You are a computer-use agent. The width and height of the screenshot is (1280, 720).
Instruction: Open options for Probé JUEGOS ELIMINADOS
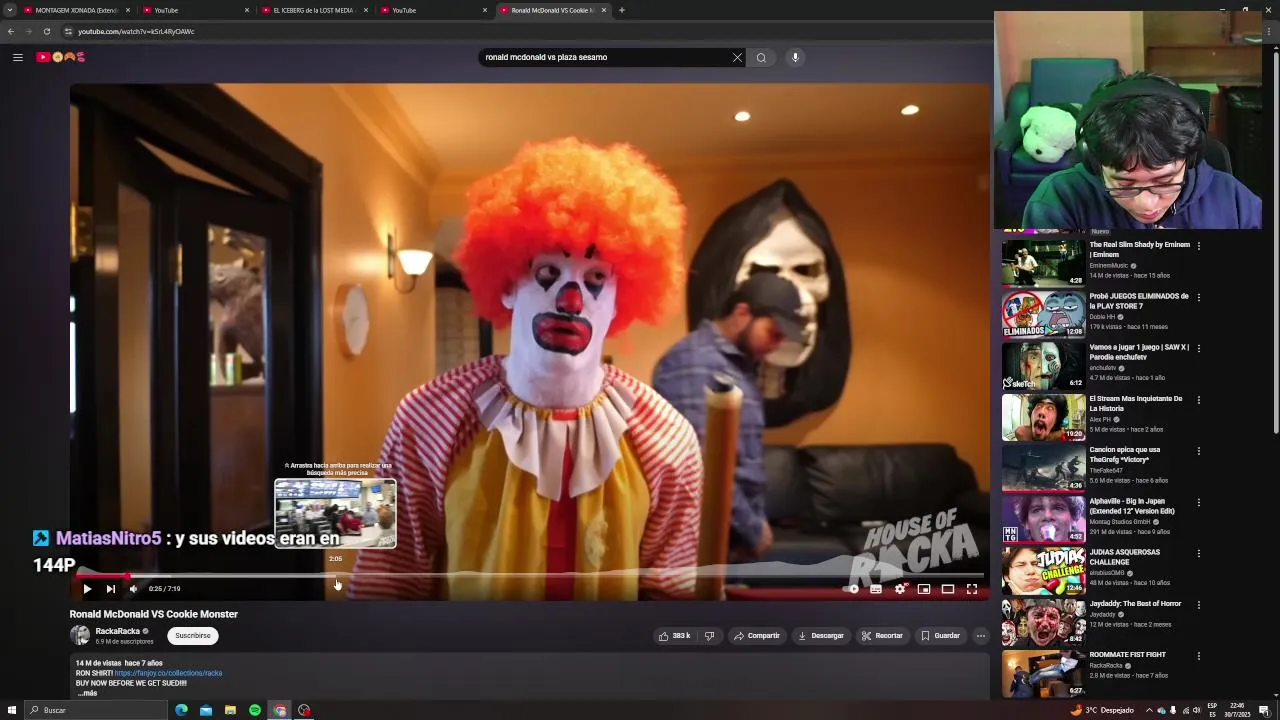1199,297
